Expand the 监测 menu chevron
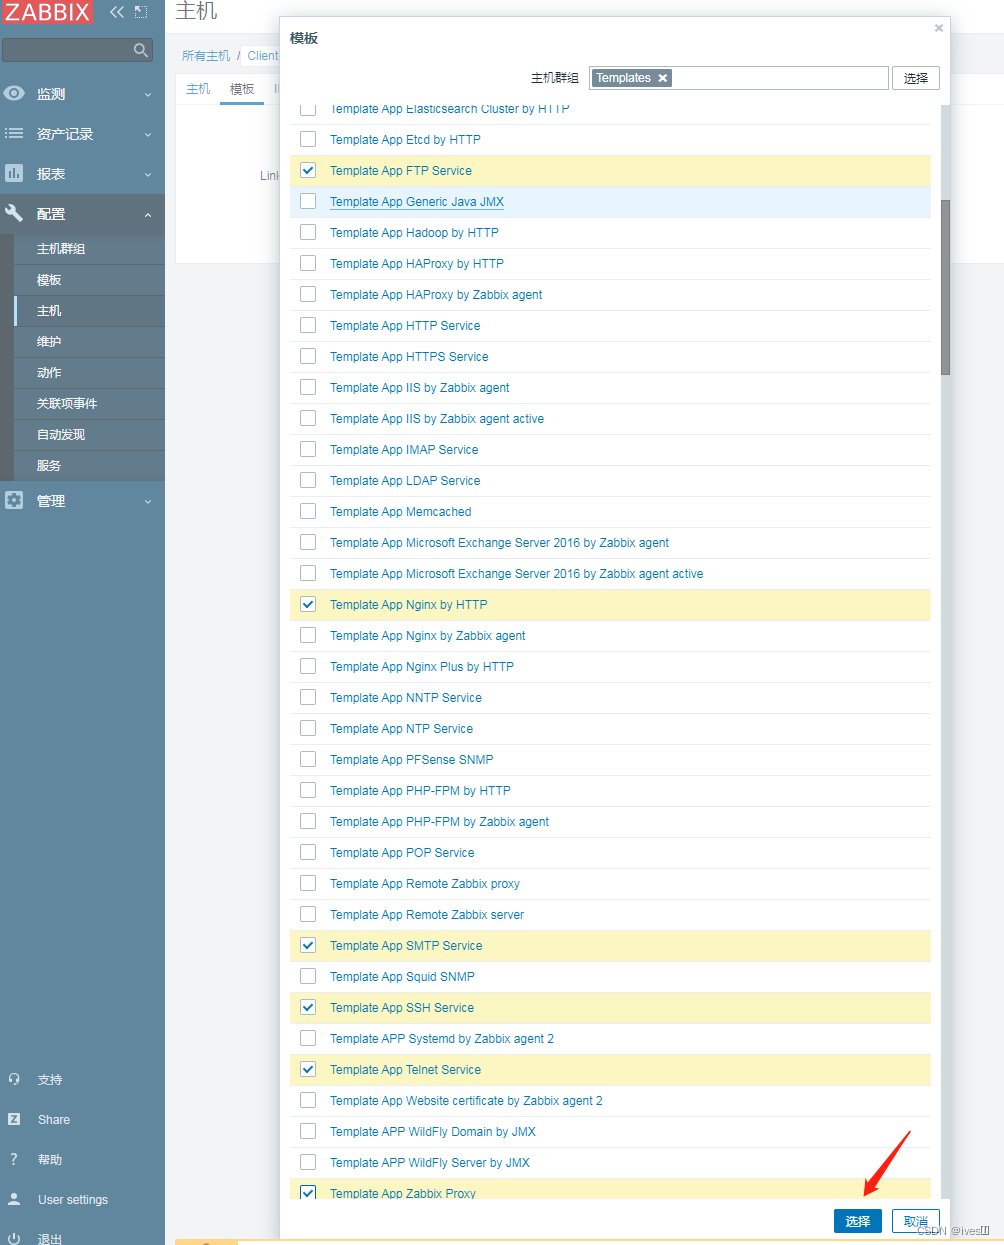This screenshot has width=1004, height=1245. [x=148, y=94]
